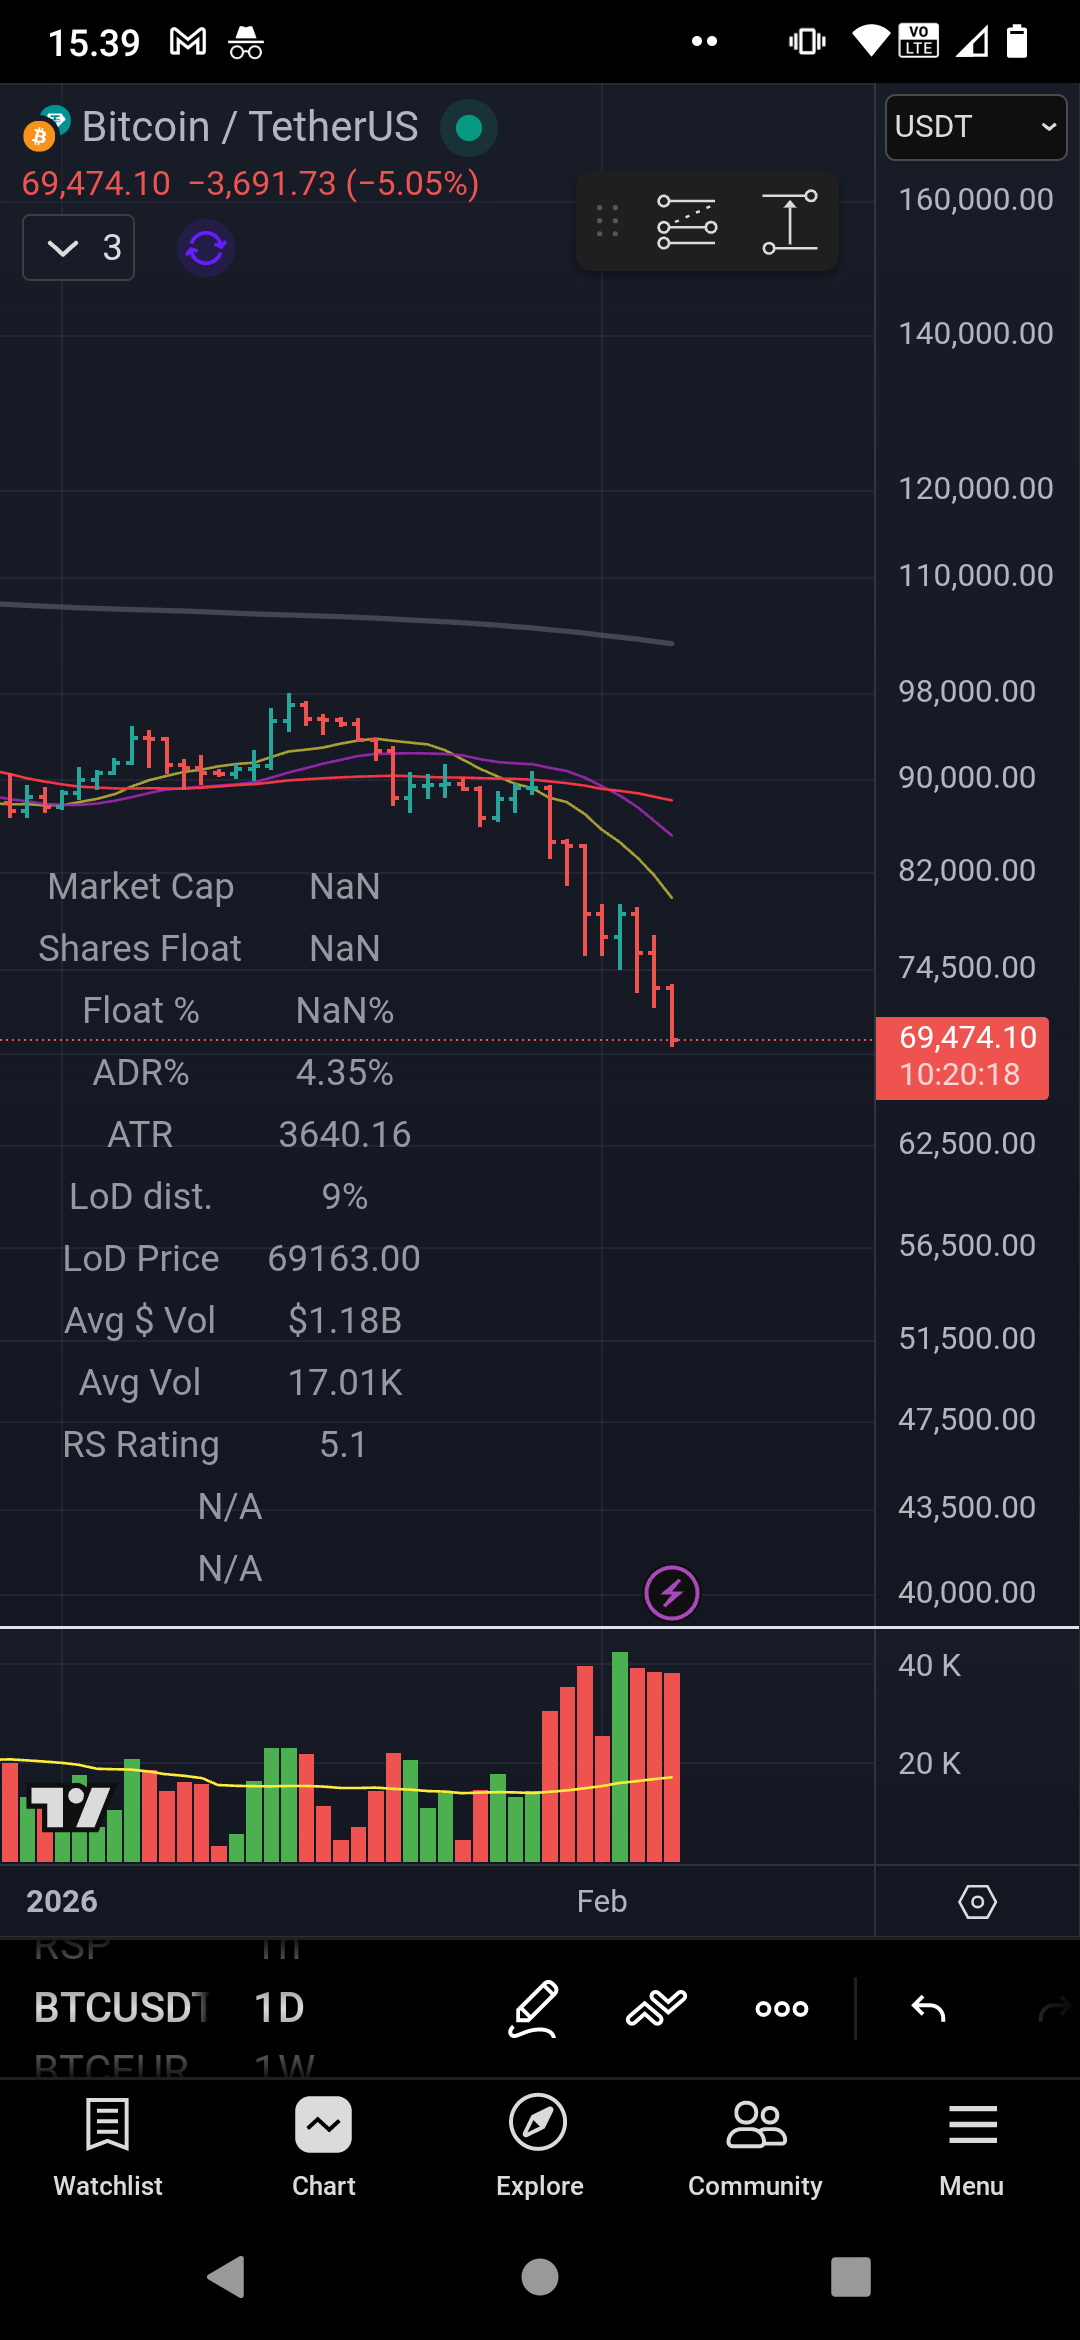
Task: Tap the purple lightning bolt event marker
Action: coord(672,1592)
